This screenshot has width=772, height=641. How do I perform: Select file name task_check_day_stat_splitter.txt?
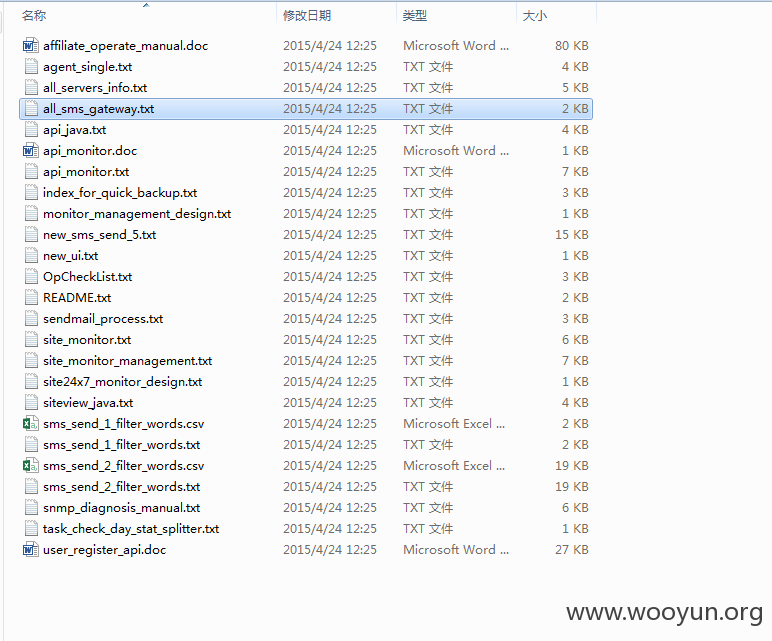[131, 529]
